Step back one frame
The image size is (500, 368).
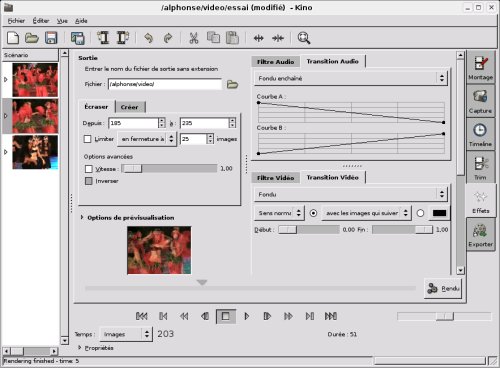pyautogui.click(x=205, y=316)
